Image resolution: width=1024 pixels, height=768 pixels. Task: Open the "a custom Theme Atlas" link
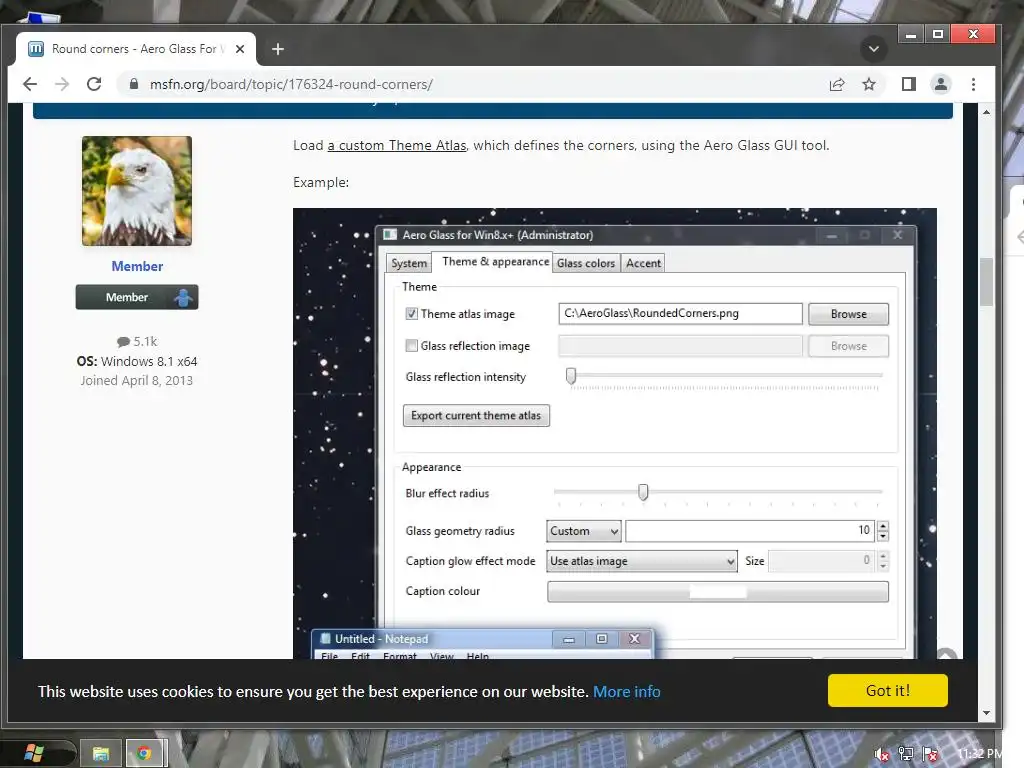(x=397, y=146)
